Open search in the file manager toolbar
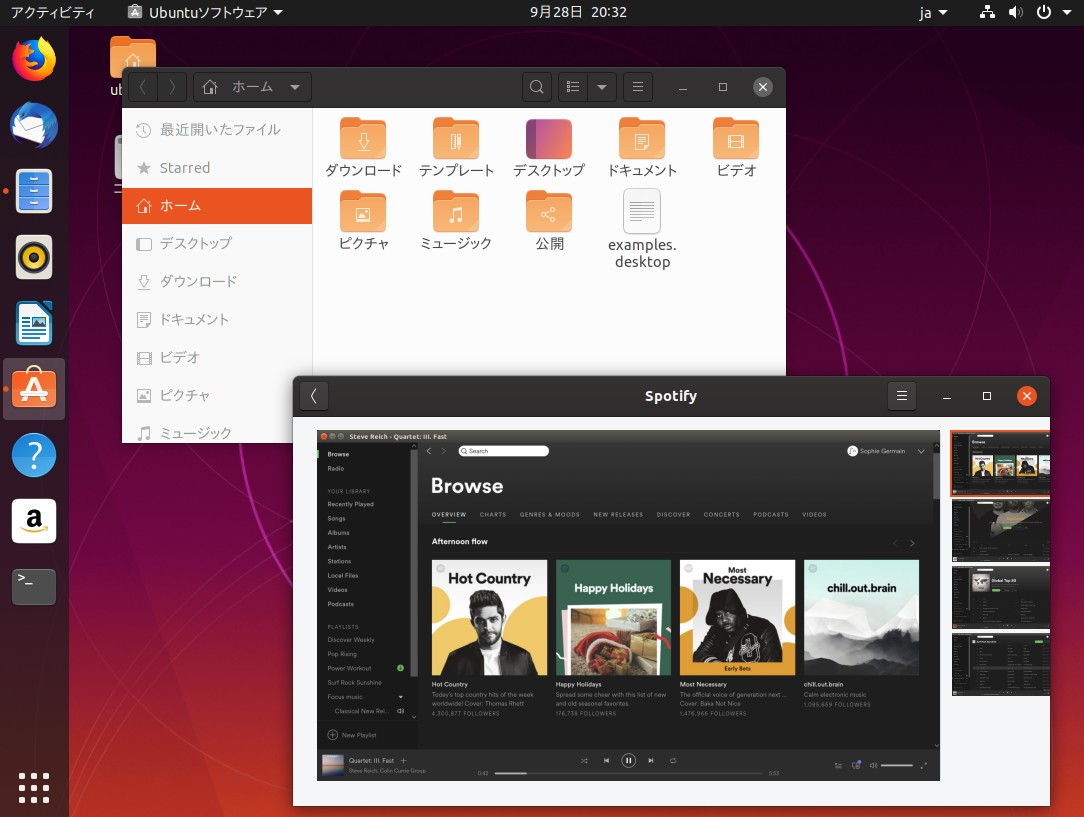This screenshot has height=817, width=1084. (537, 87)
